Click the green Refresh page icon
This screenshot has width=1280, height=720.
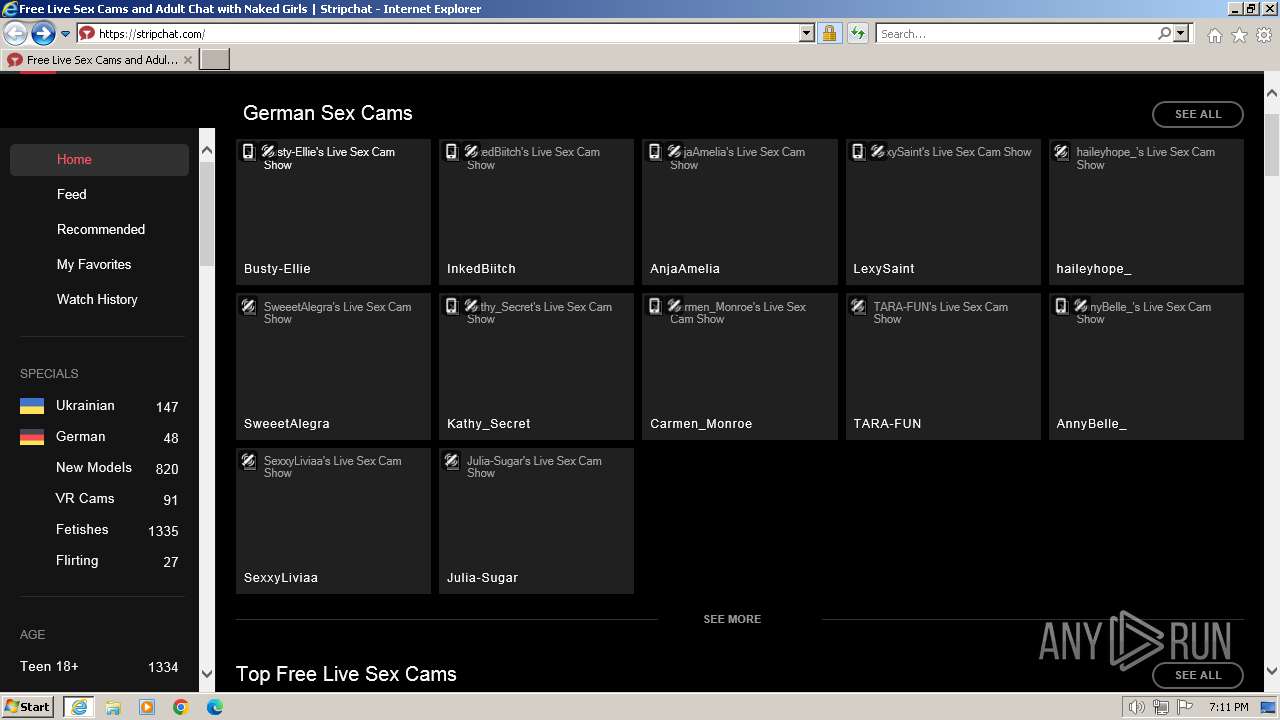coord(857,33)
